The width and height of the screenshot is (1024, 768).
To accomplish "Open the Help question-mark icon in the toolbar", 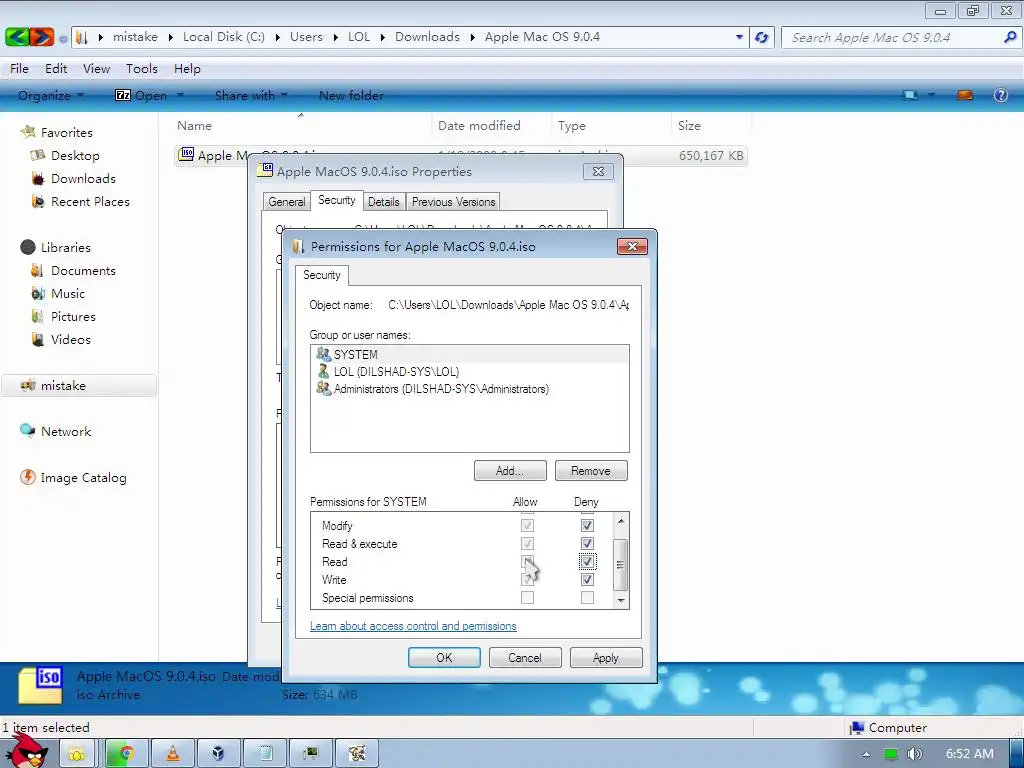I will 1000,95.
